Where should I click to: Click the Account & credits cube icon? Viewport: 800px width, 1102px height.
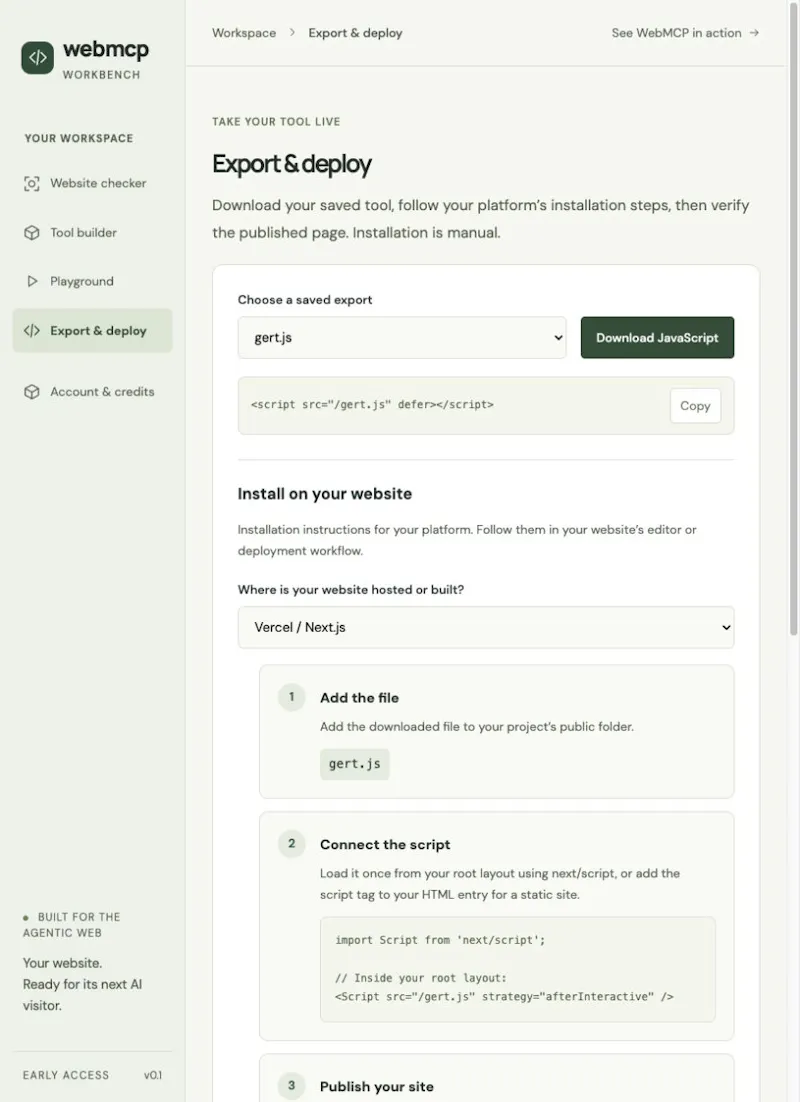pyautogui.click(x=32, y=391)
